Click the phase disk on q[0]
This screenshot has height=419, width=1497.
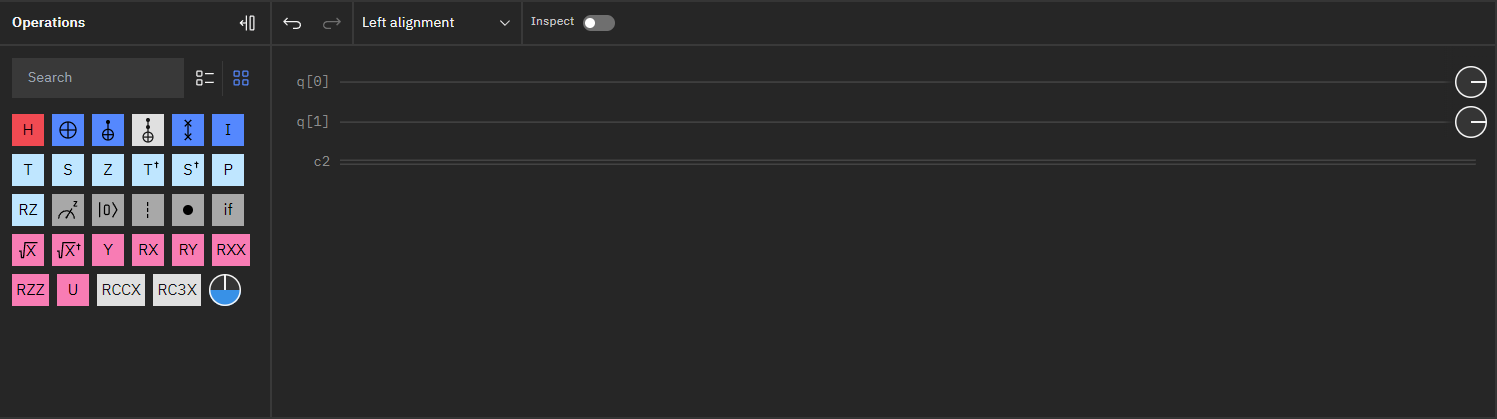click(x=1471, y=82)
